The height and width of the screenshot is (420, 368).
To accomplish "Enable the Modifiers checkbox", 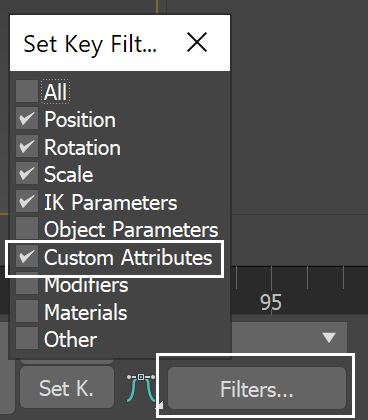I will pos(27,285).
